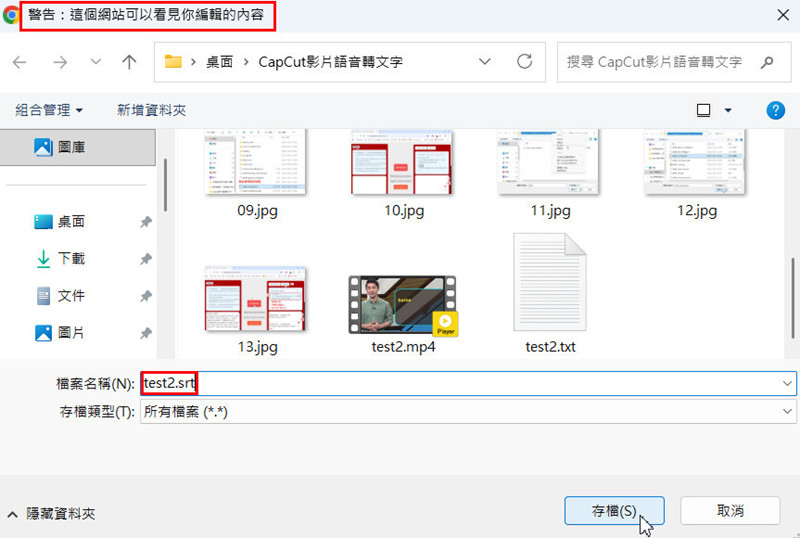Click the Up one level arrow
800x538 pixels.
[128, 62]
